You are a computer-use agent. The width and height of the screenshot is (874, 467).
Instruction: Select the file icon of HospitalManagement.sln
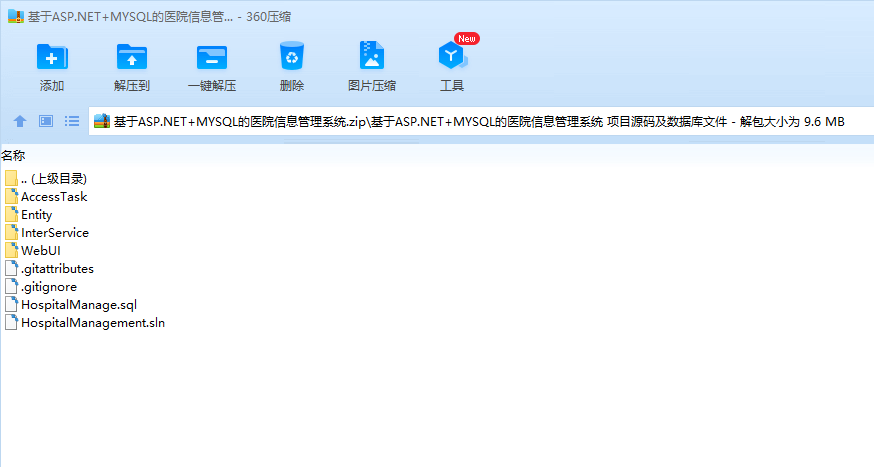pyautogui.click(x=11, y=322)
